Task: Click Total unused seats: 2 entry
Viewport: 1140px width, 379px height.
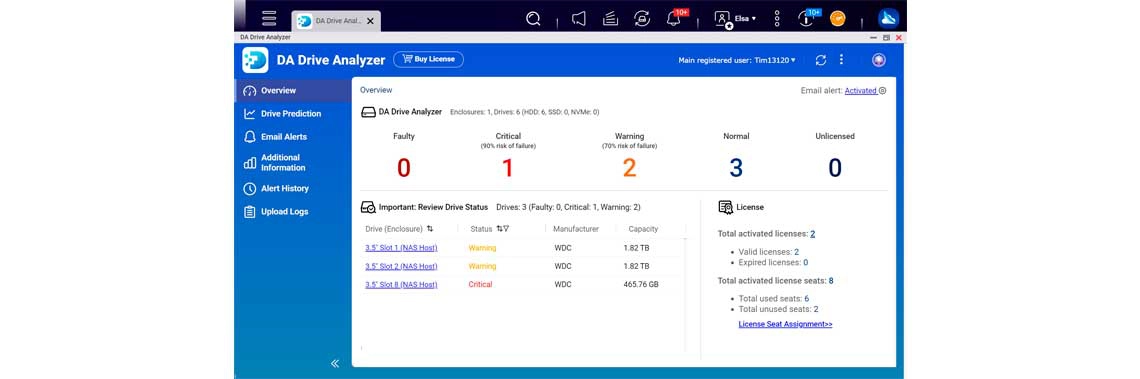Action: pyautogui.click(x=778, y=309)
